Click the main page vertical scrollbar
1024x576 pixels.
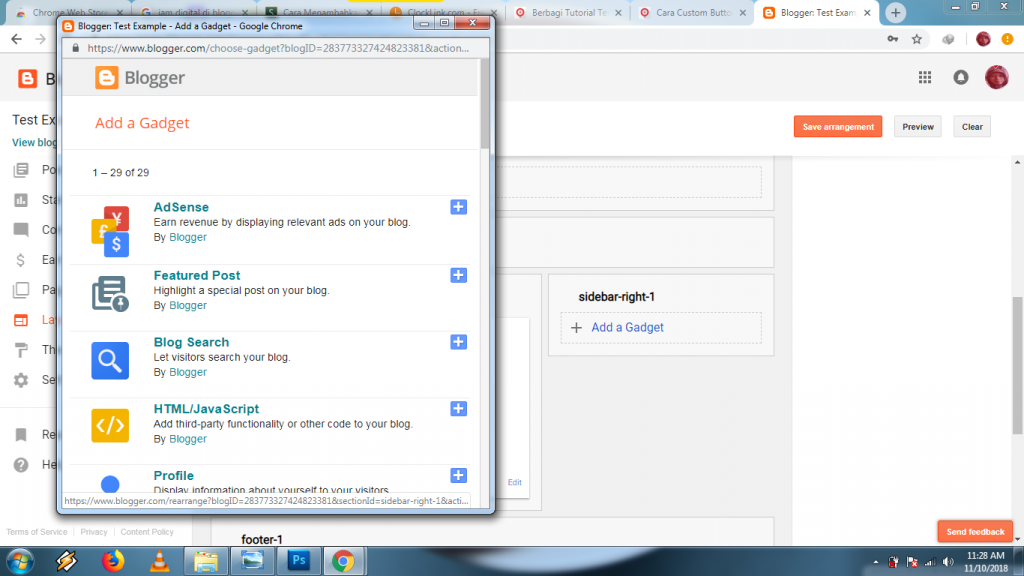pos(1017,365)
